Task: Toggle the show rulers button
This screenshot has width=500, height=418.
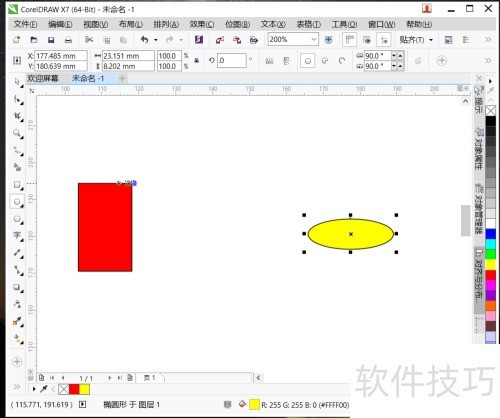Action: tap(349, 40)
